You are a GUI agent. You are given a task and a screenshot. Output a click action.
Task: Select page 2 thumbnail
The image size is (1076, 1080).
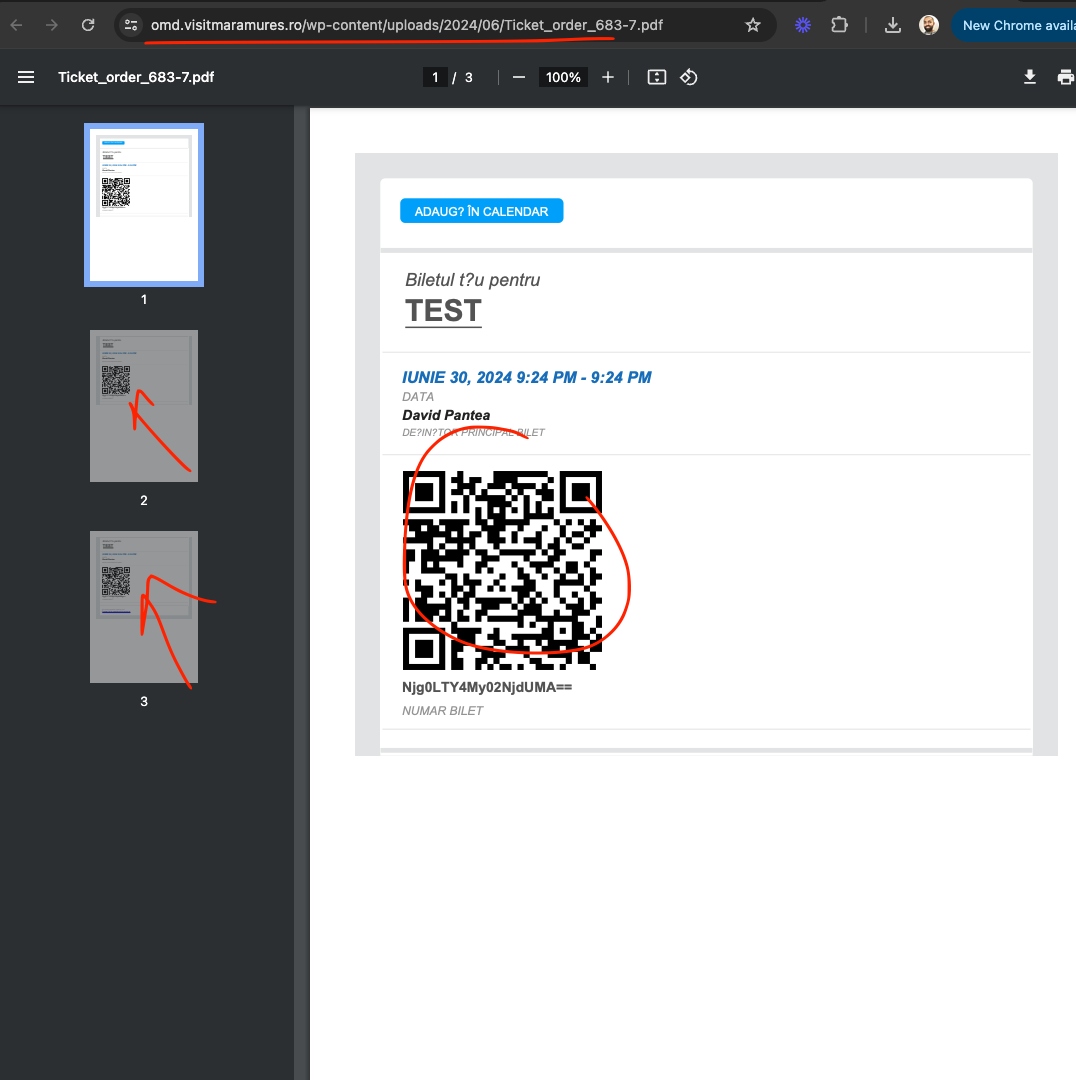pyautogui.click(x=144, y=406)
